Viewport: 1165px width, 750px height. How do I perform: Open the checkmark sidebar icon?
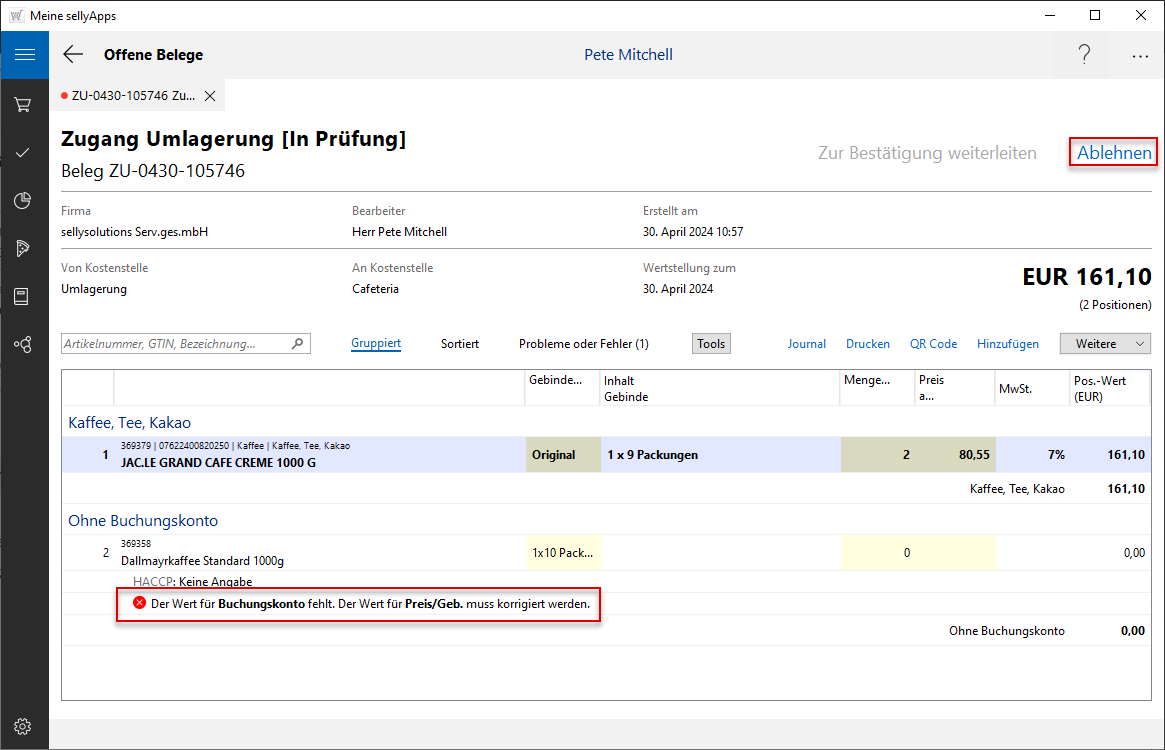pyautogui.click(x=23, y=153)
